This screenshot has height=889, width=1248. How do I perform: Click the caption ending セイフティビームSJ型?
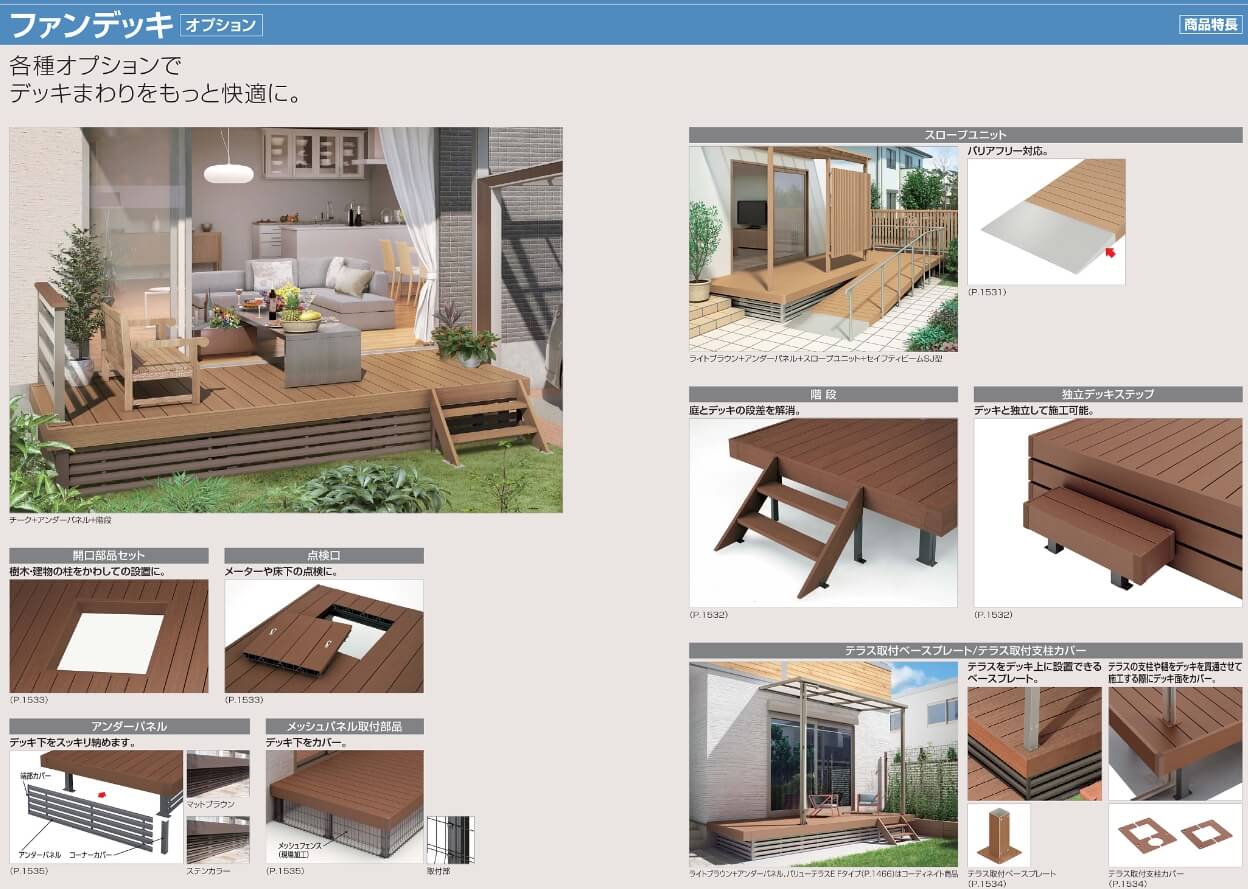[x=816, y=358]
